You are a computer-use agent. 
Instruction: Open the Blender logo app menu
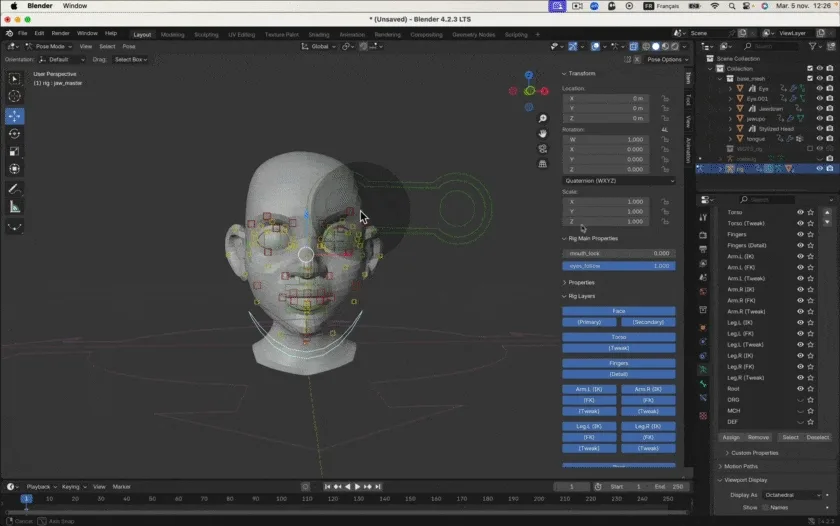click(10, 33)
